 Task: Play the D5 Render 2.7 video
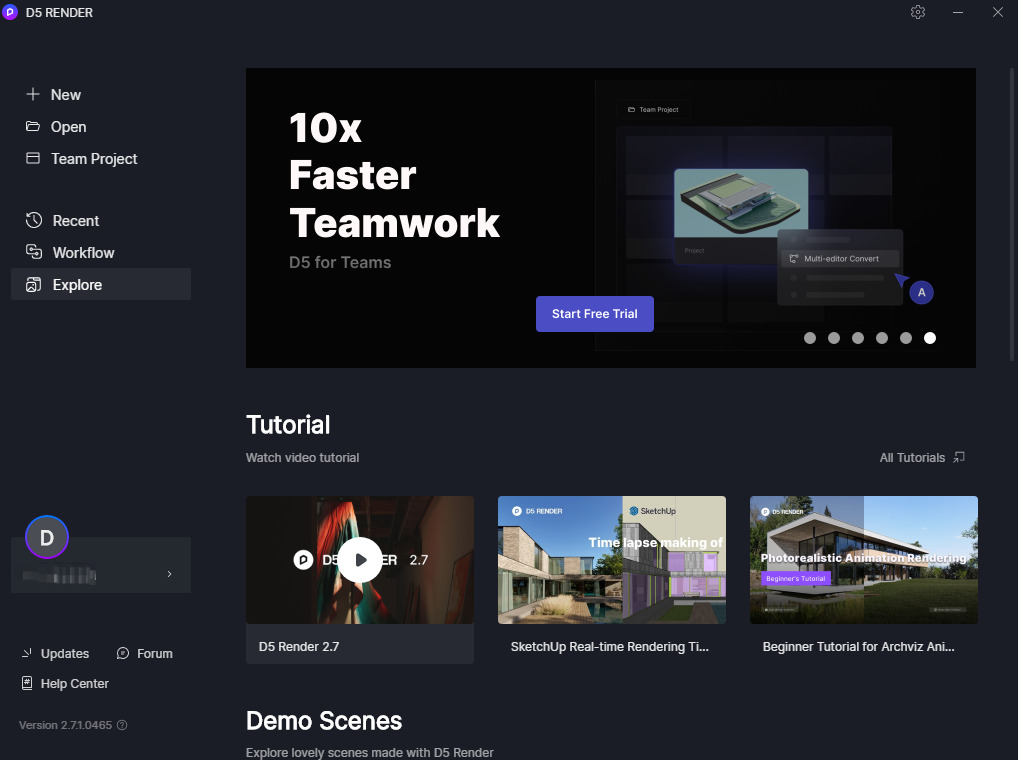pyautogui.click(x=360, y=559)
